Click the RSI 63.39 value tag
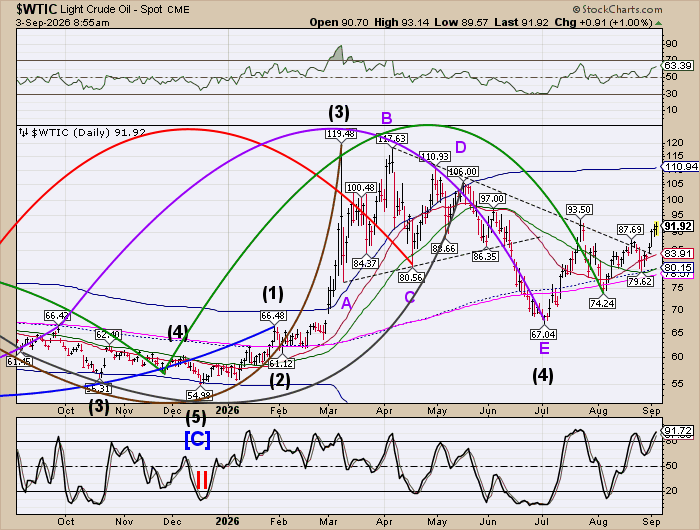The width and height of the screenshot is (700, 530). 678,66
